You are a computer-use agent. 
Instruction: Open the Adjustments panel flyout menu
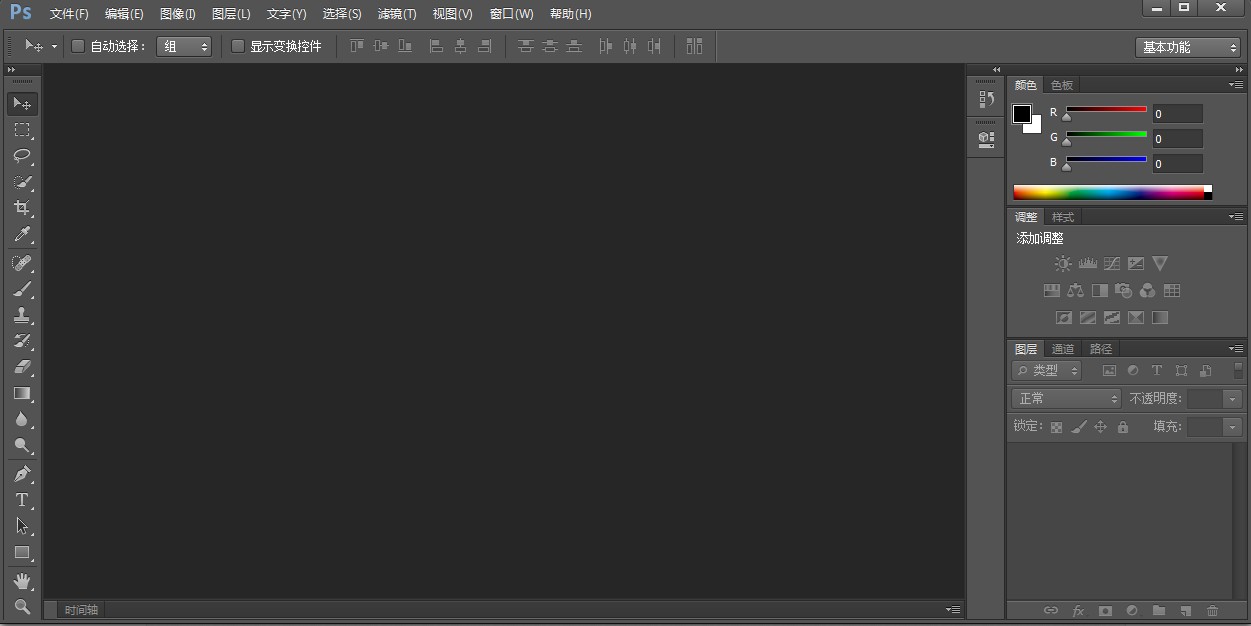pyautogui.click(x=1237, y=217)
